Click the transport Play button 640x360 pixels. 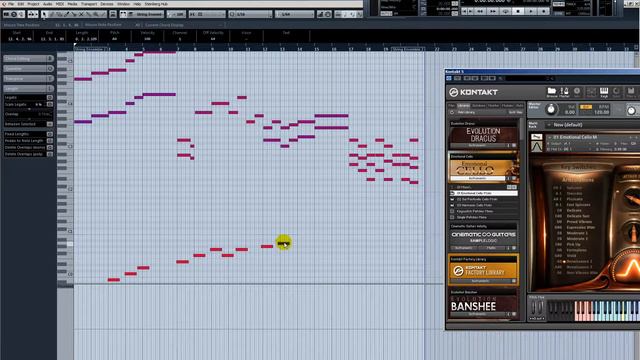tap(531, 11)
